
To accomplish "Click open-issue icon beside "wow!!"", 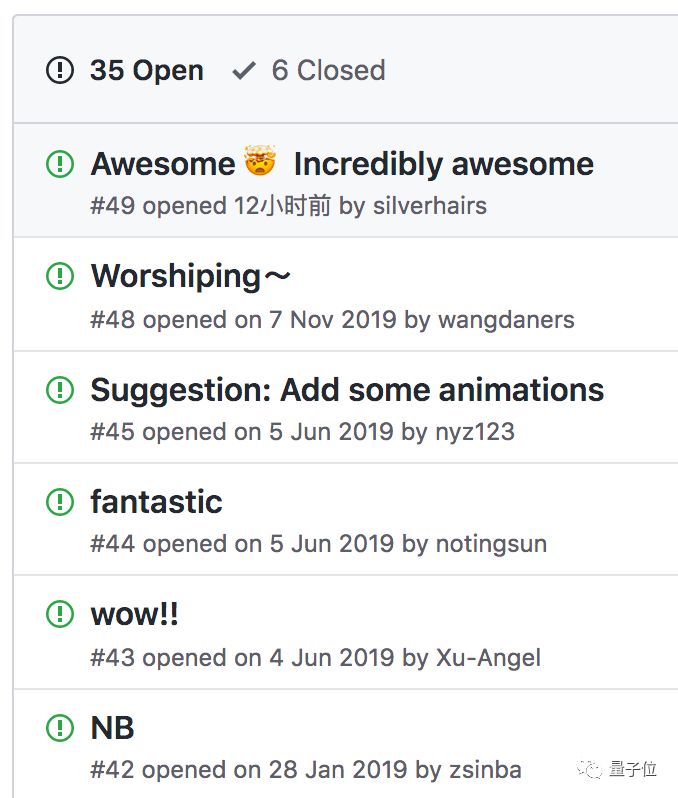I will click(x=60, y=614).
